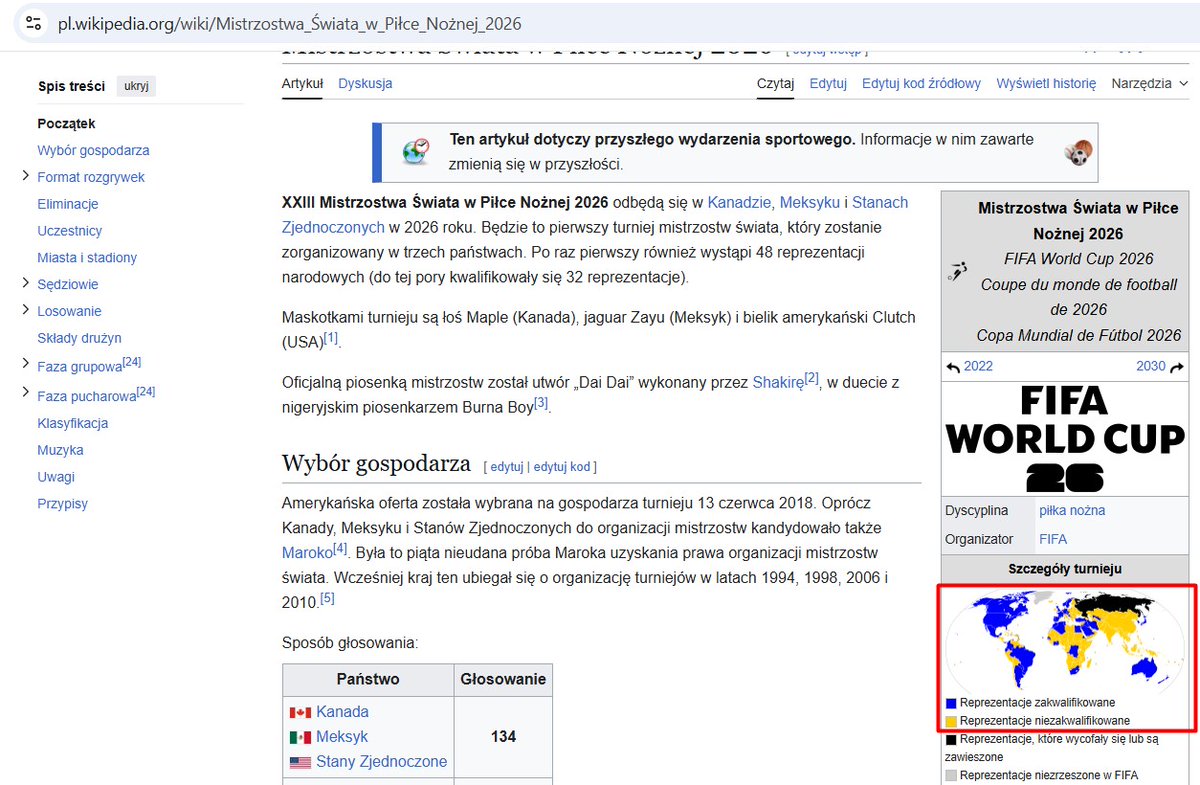Screen dimensions: 1200x785
Task: Expand Format rozgrywek in table of contents
Action: (25, 176)
